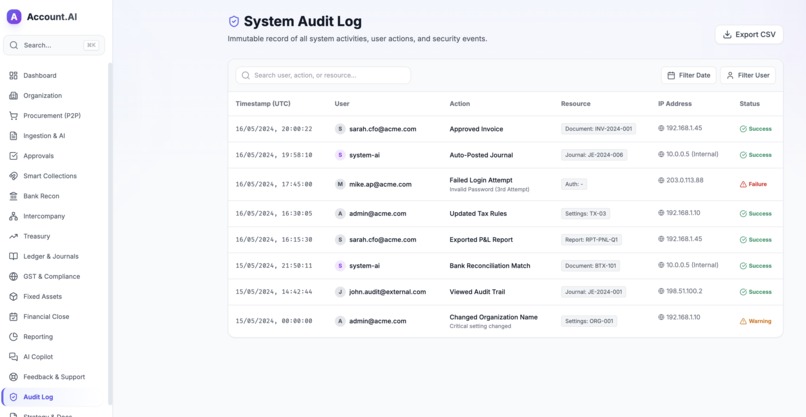This screenshot has height=417, width=806.
Task: Click the Intercompany network icon
Action: 13,216
